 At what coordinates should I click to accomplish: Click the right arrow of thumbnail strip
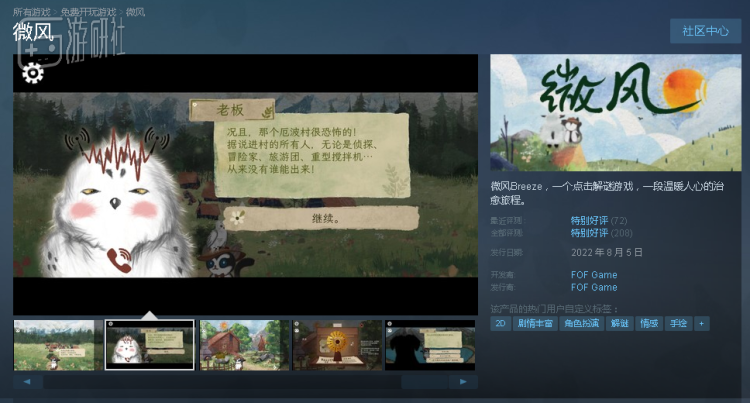[x=463, y=381]
